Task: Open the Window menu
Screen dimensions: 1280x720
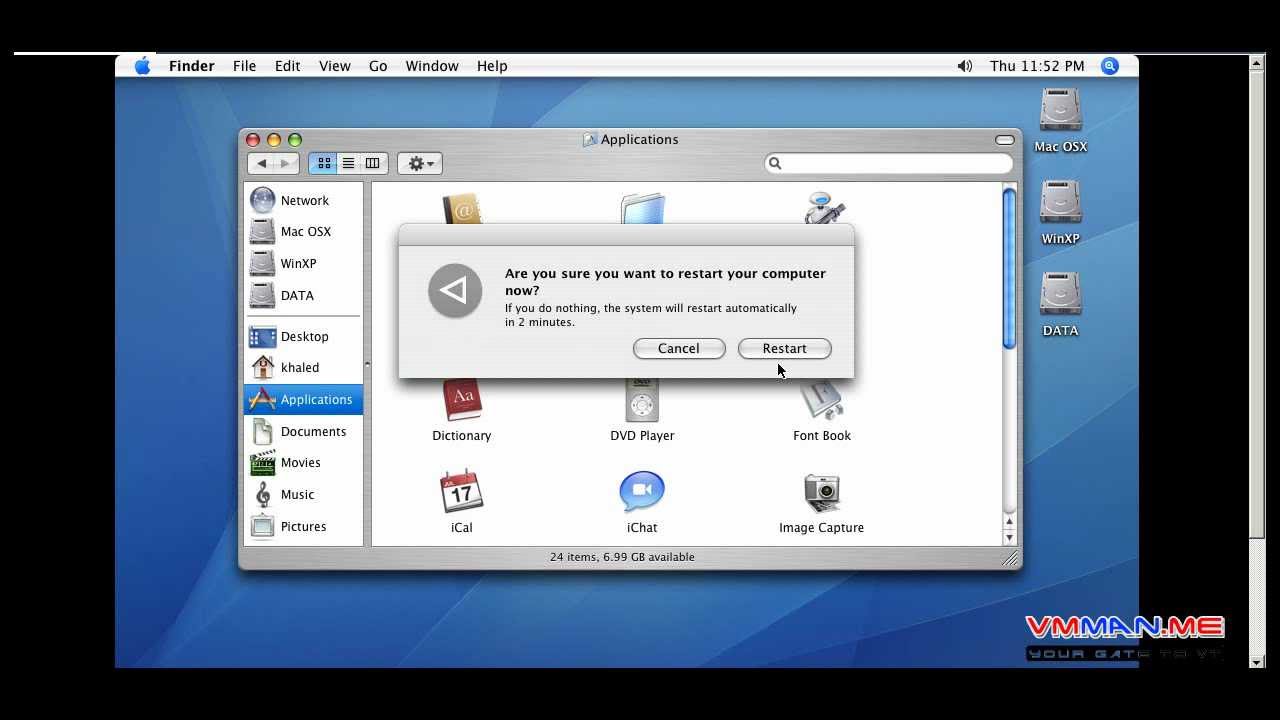Action: click(x=432, y=66)
